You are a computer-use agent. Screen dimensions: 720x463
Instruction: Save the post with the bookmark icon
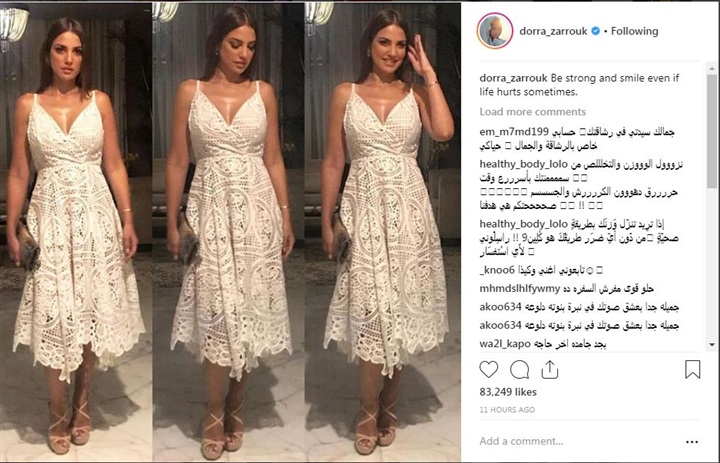coord(692,369)
